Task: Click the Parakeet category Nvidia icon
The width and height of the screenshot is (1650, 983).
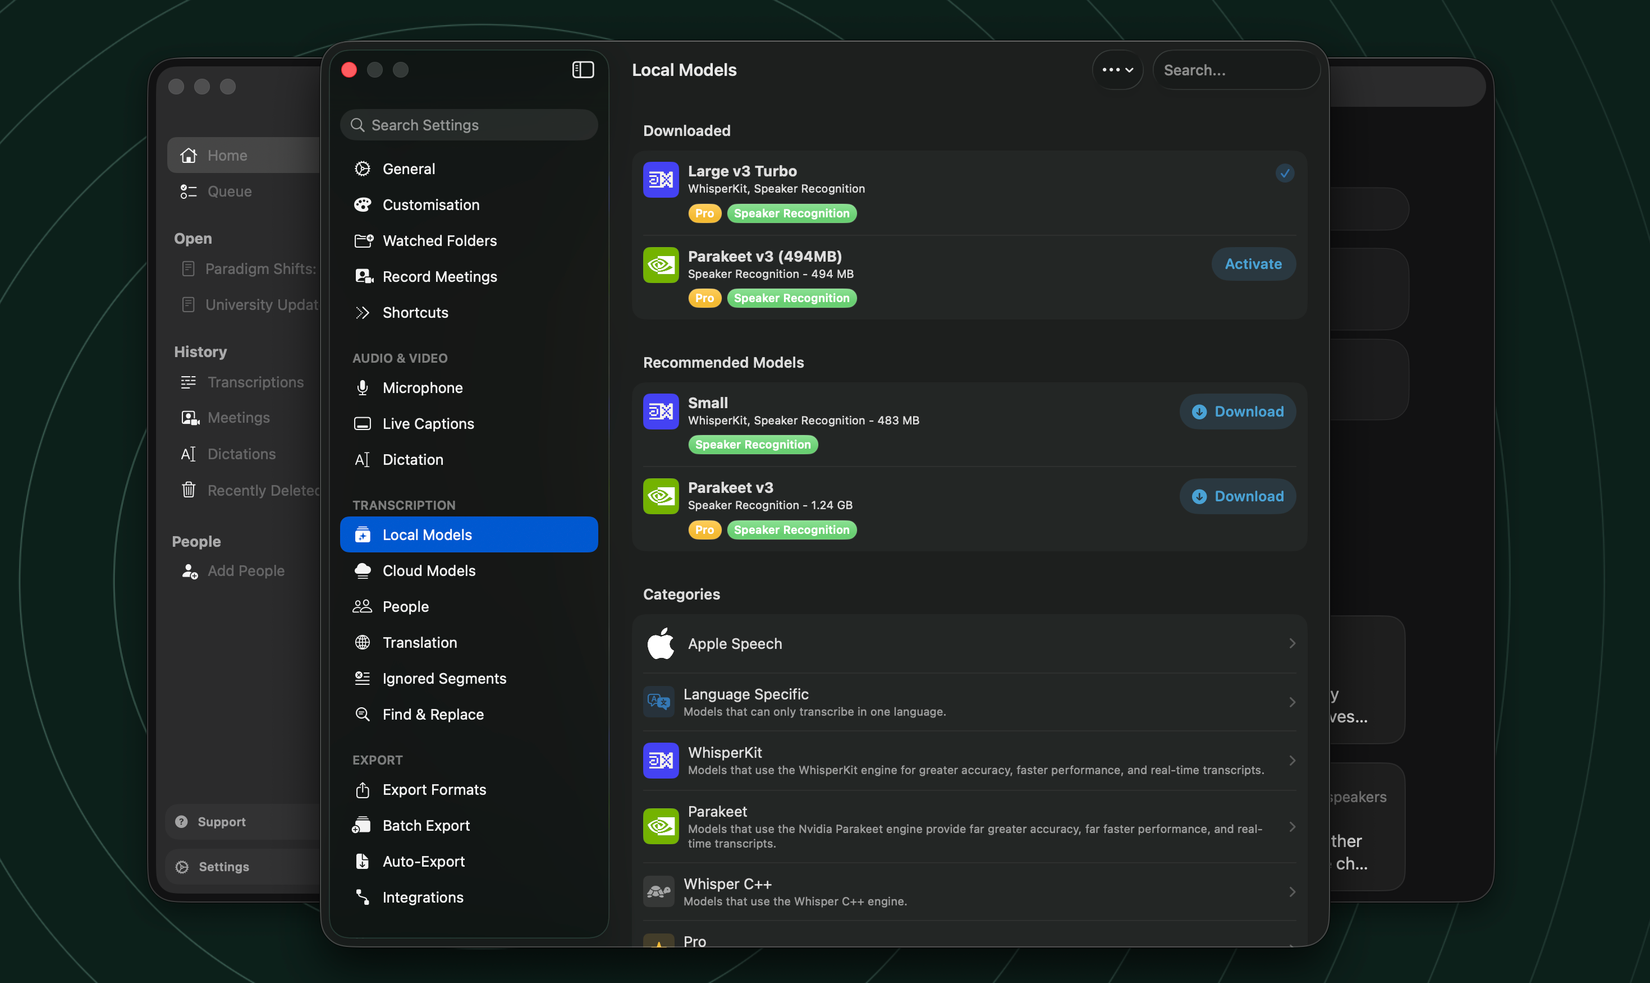Action: 661,827
